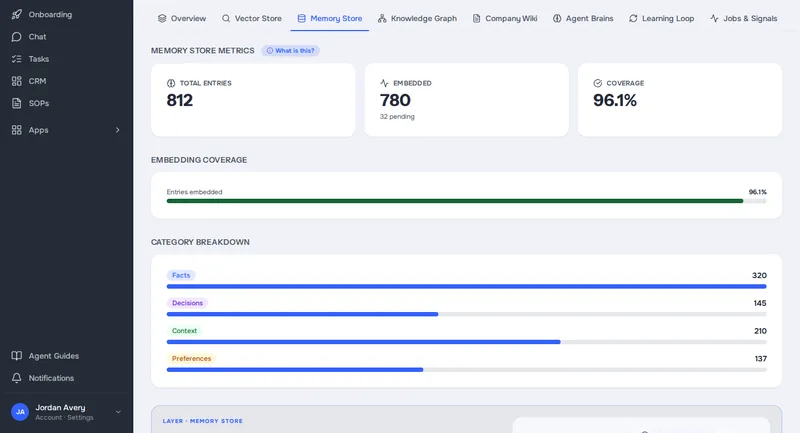Screen dimensions: 800x433
Task: Click the "LAYER · MEMORY STORE" label
Action: click(203, 421)
